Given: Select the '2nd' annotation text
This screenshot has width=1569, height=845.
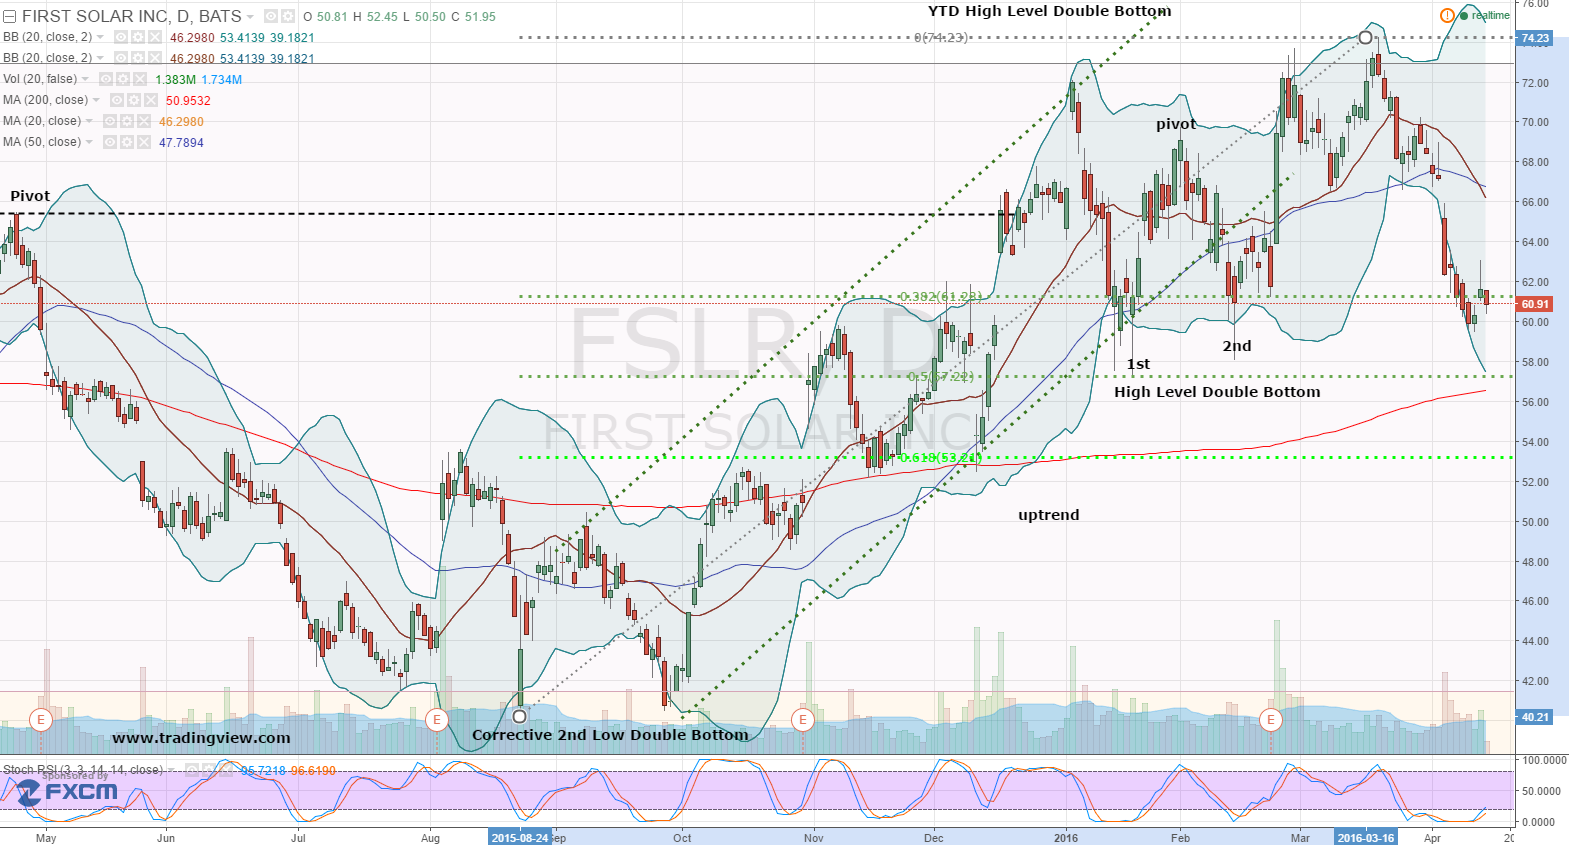Looking at the screenshot, I should (1237, 346).
